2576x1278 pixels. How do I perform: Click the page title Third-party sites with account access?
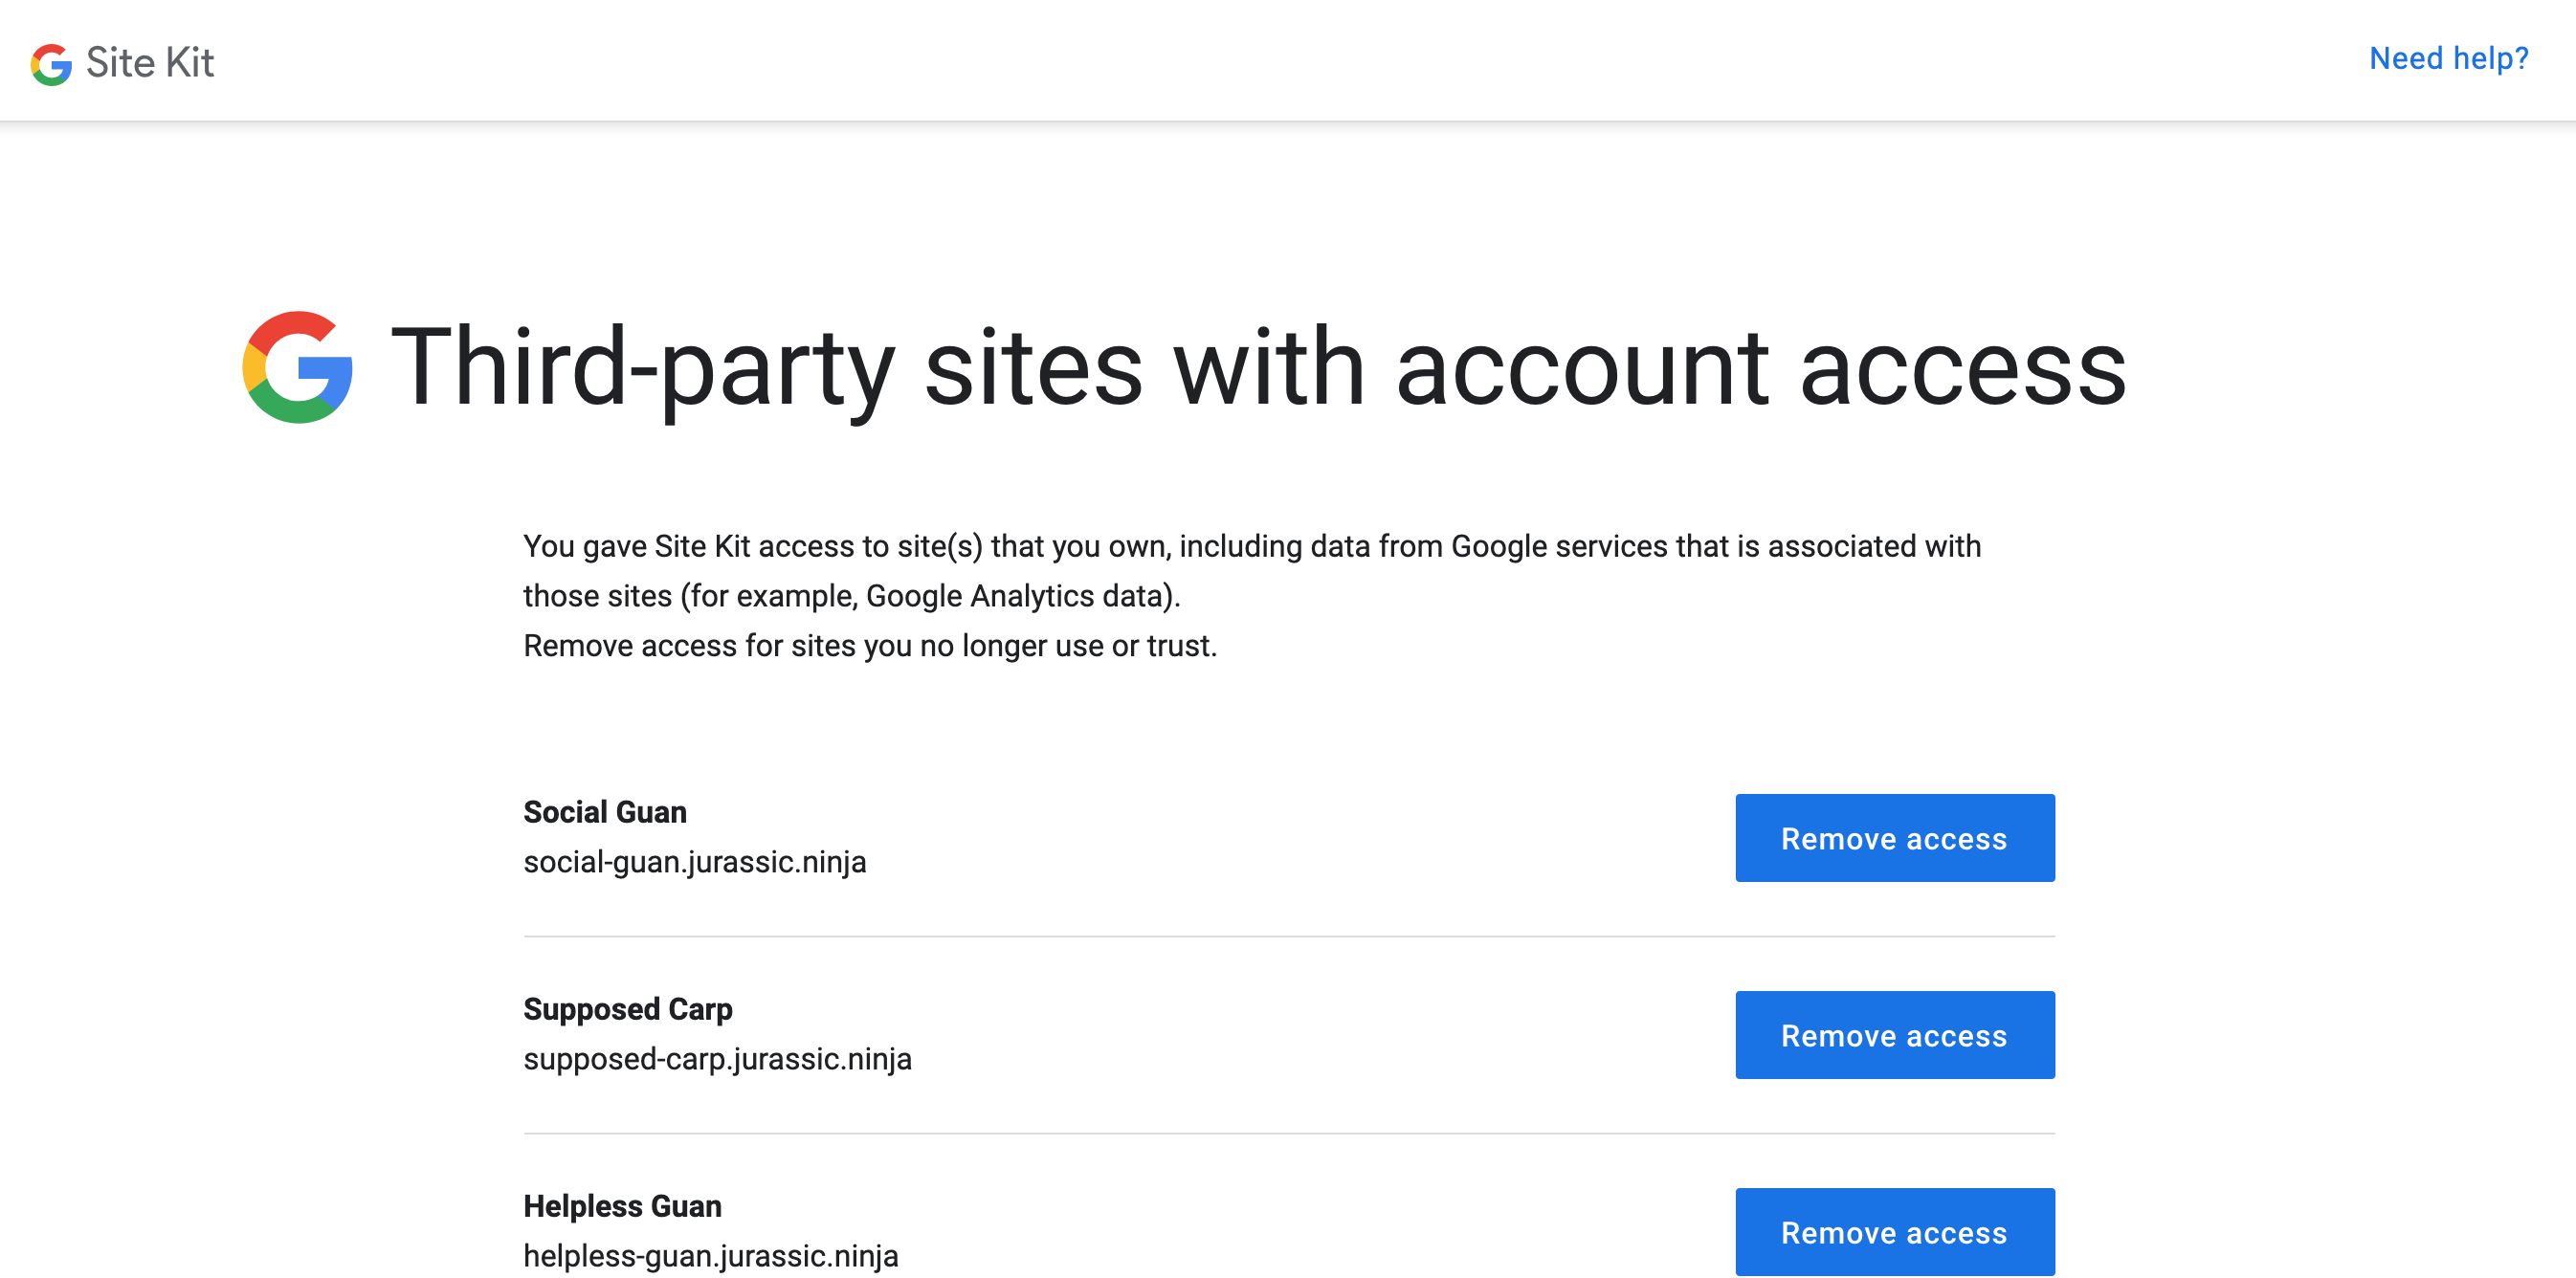tap(1260, 370)
